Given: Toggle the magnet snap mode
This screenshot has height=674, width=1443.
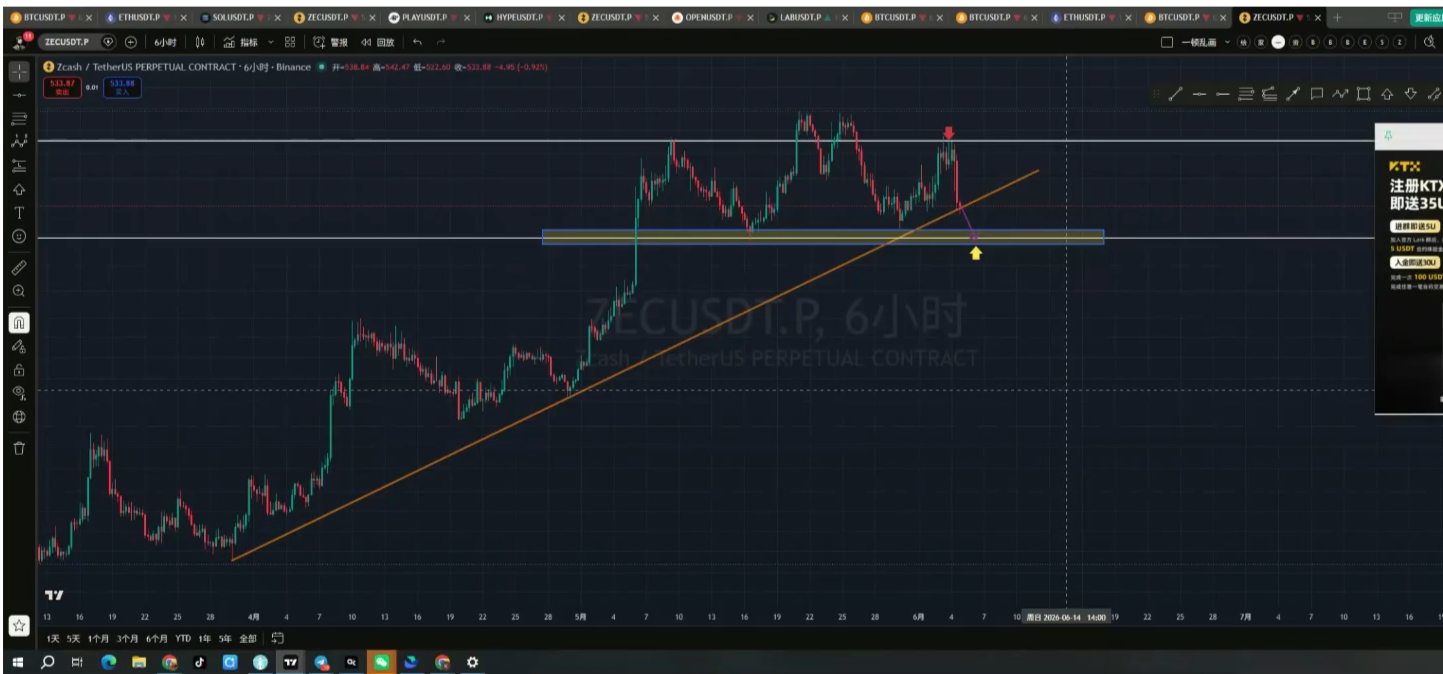Looking at the screenshot, I should (x=18, y=322).
